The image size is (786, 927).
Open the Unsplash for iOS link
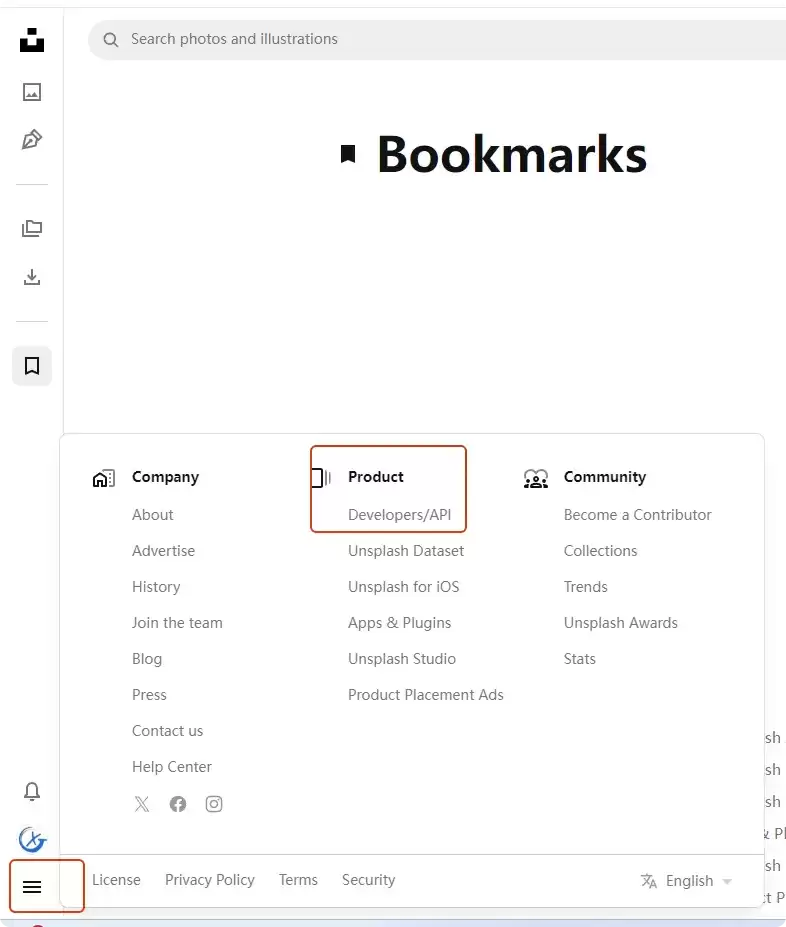(x=404, y=587)
